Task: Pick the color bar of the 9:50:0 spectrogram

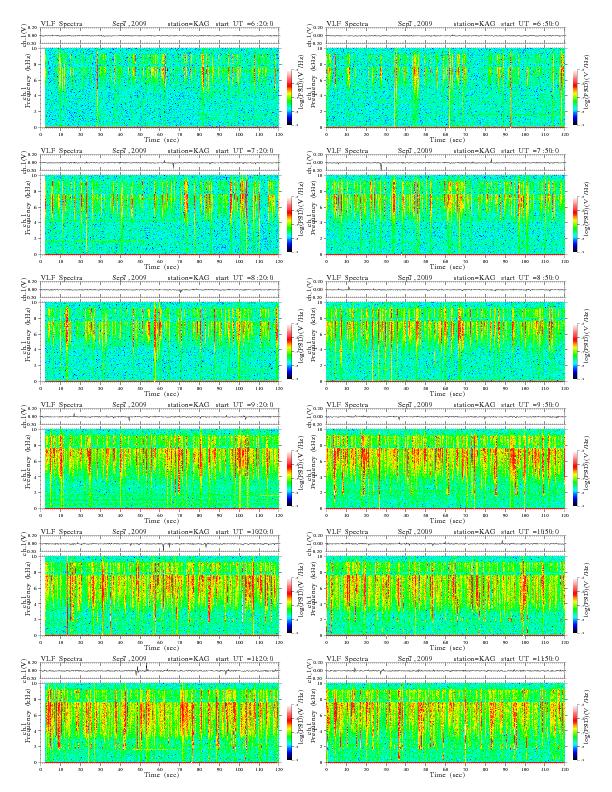Action: click(x=576, y=479)
